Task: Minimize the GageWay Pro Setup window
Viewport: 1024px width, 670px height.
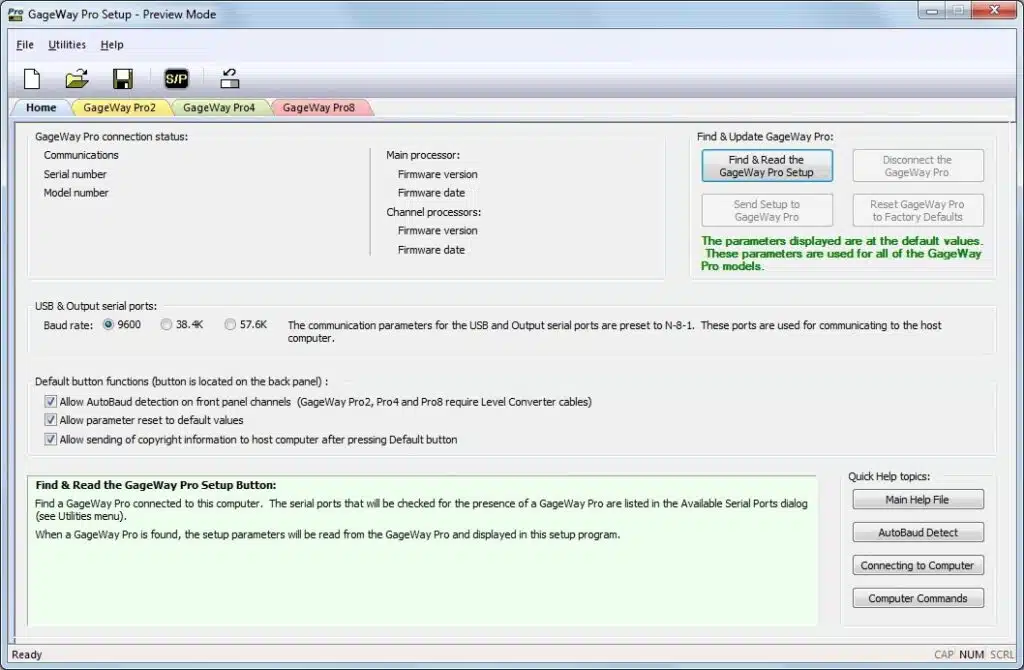Action: [x=932, y=10]
